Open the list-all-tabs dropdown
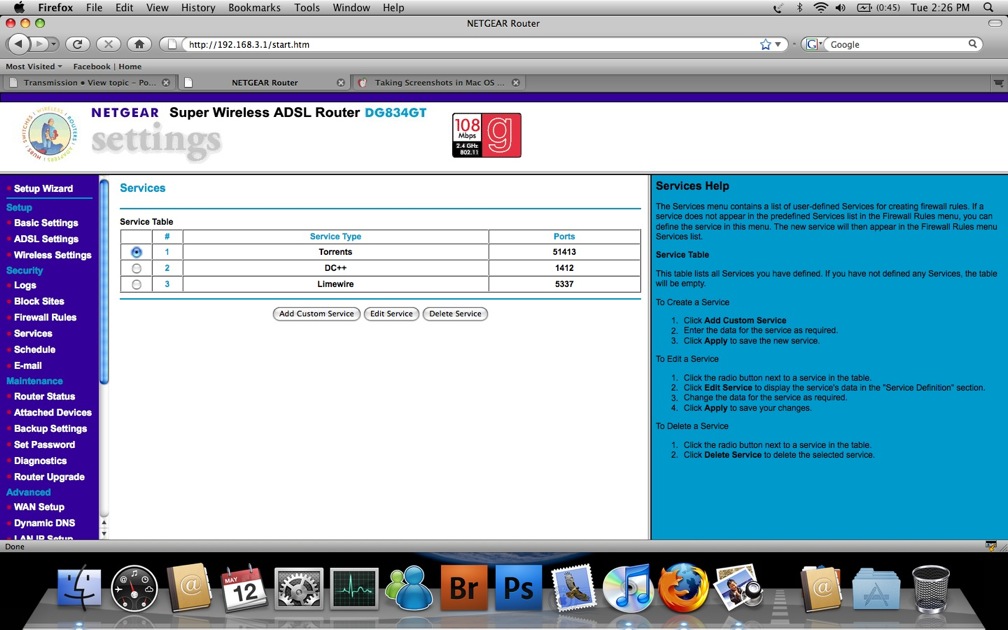 pyautogui.click(x=998, y=83)
